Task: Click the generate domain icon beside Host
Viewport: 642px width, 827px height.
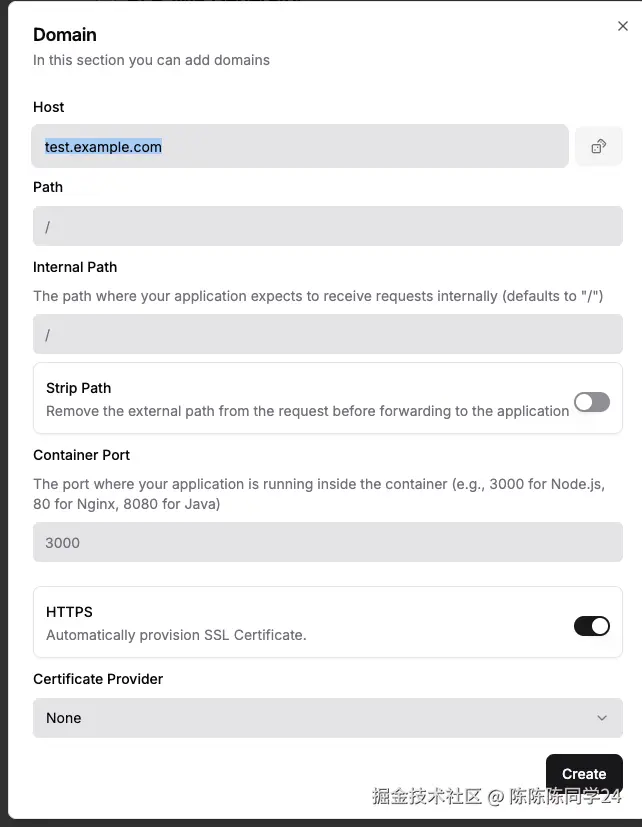Action: tap(598, 146)
